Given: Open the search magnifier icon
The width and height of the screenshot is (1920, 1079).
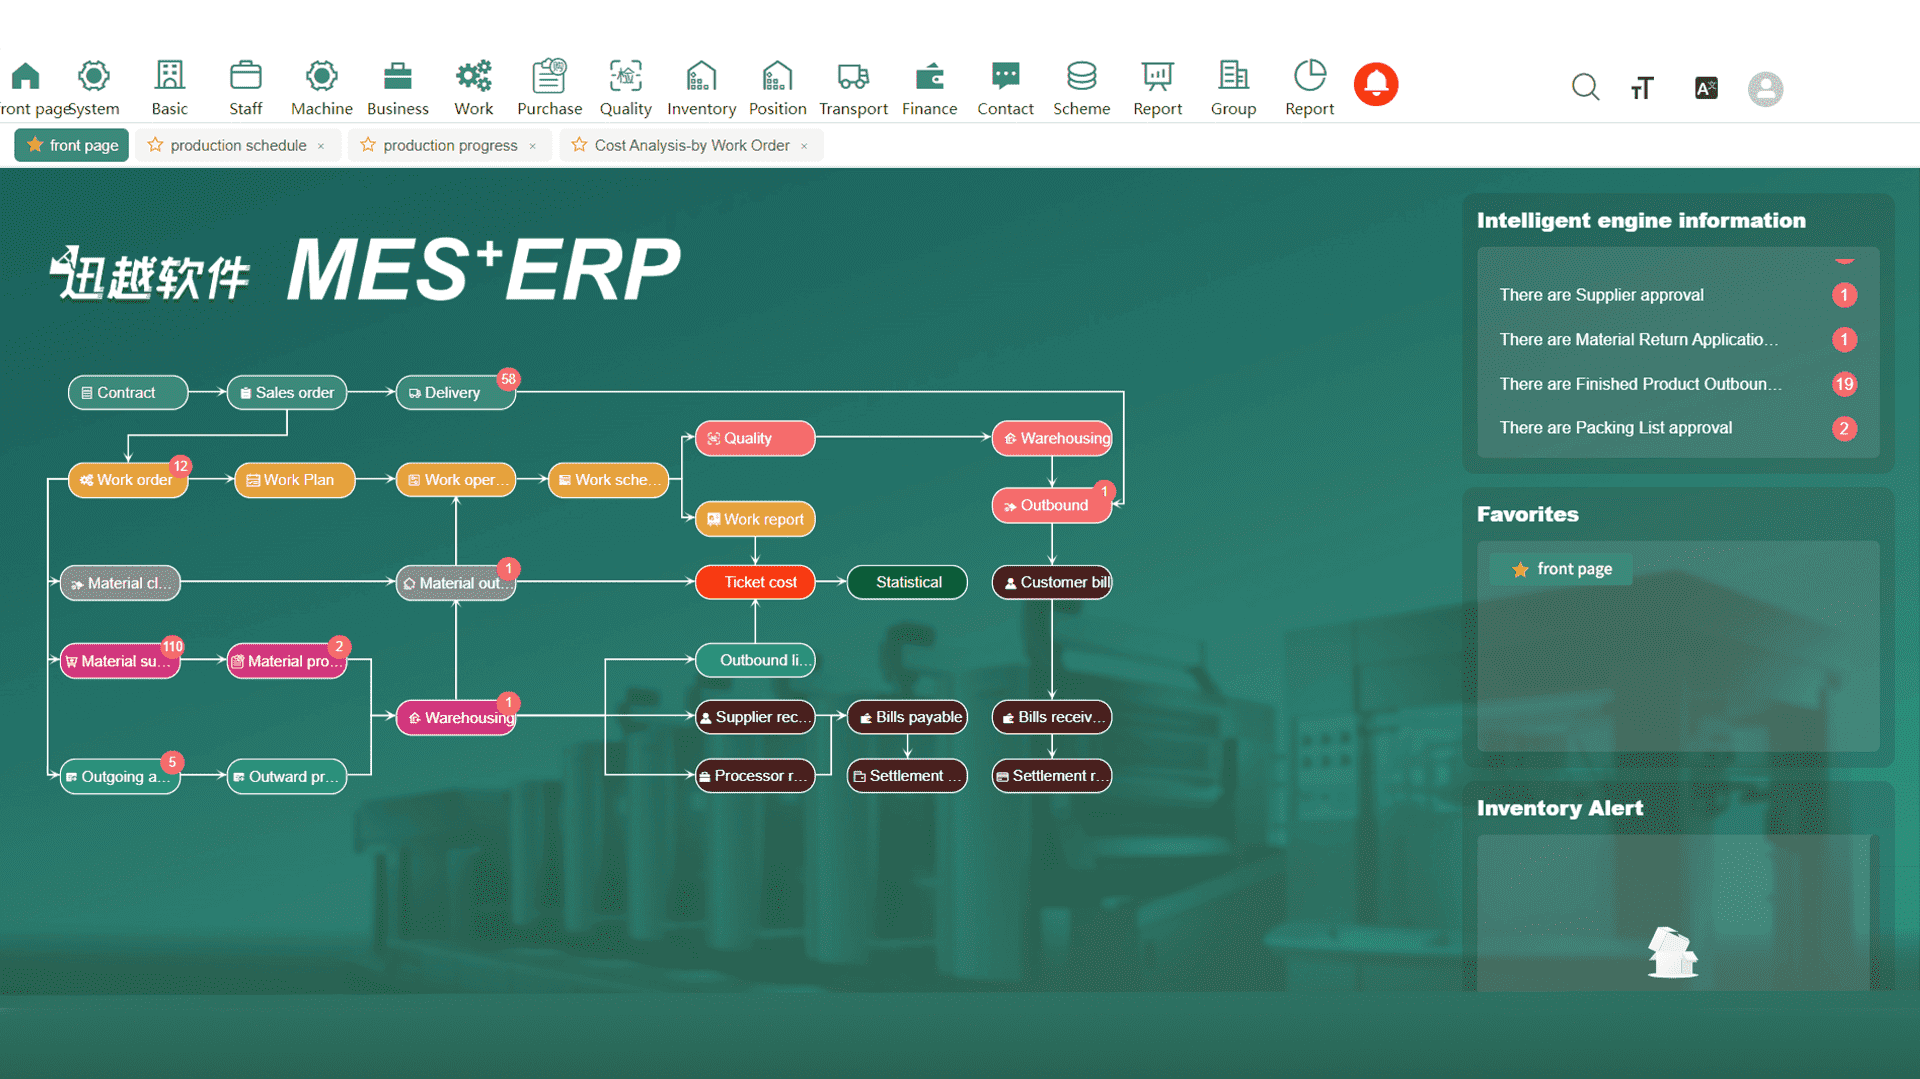Looking at the screenshot, I should (1585, 88).
